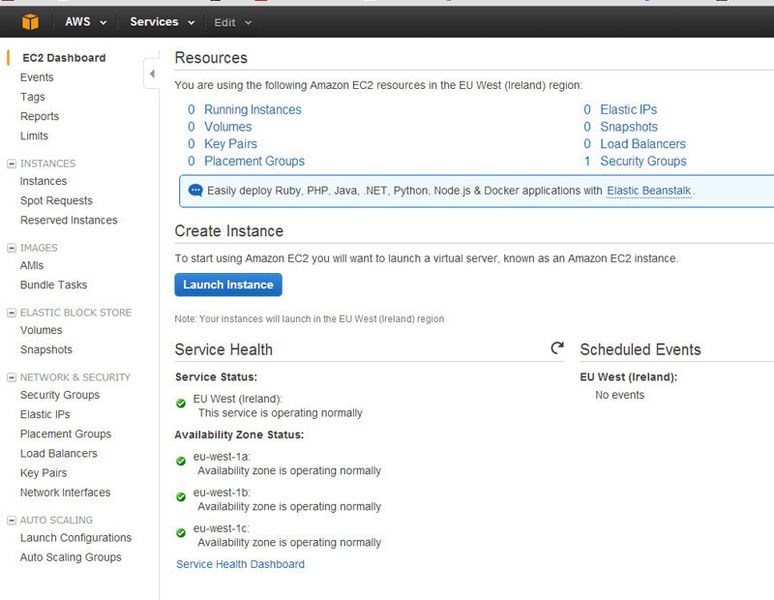Click the 'Create Instance' heading
This screenshot has height=600, width=774.
point(229,231)
